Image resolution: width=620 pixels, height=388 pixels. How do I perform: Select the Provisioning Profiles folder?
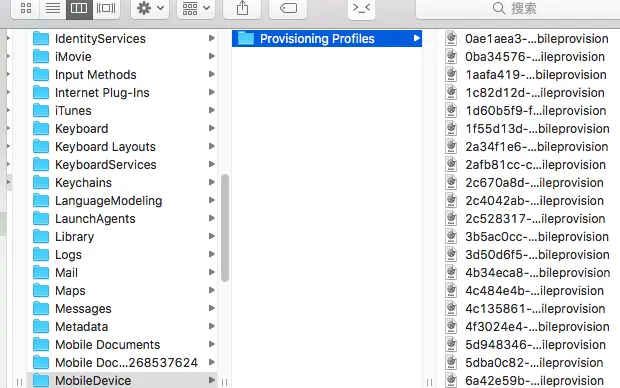(327, 38)
